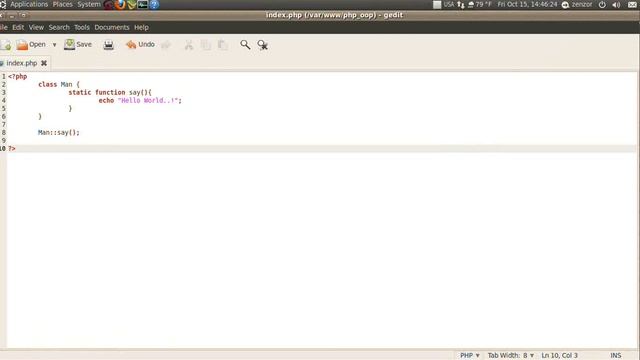
Task: Open the System panel menu
Action: click(x=89, y=4)
